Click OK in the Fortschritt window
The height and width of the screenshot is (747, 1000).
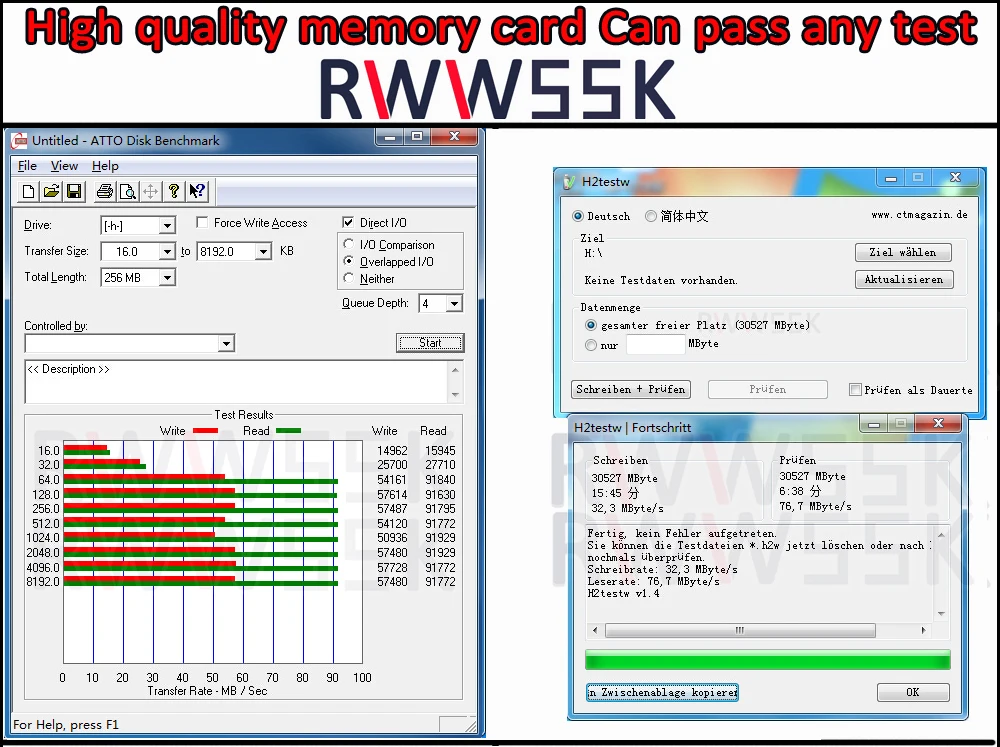[x=913, y=692]
